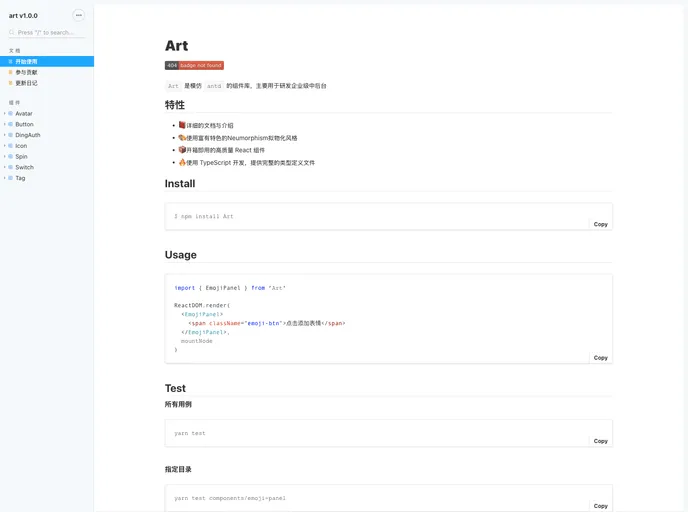Click the 'Art' page title heading
This screenshot has height=512, width=688.
[176, 46]
